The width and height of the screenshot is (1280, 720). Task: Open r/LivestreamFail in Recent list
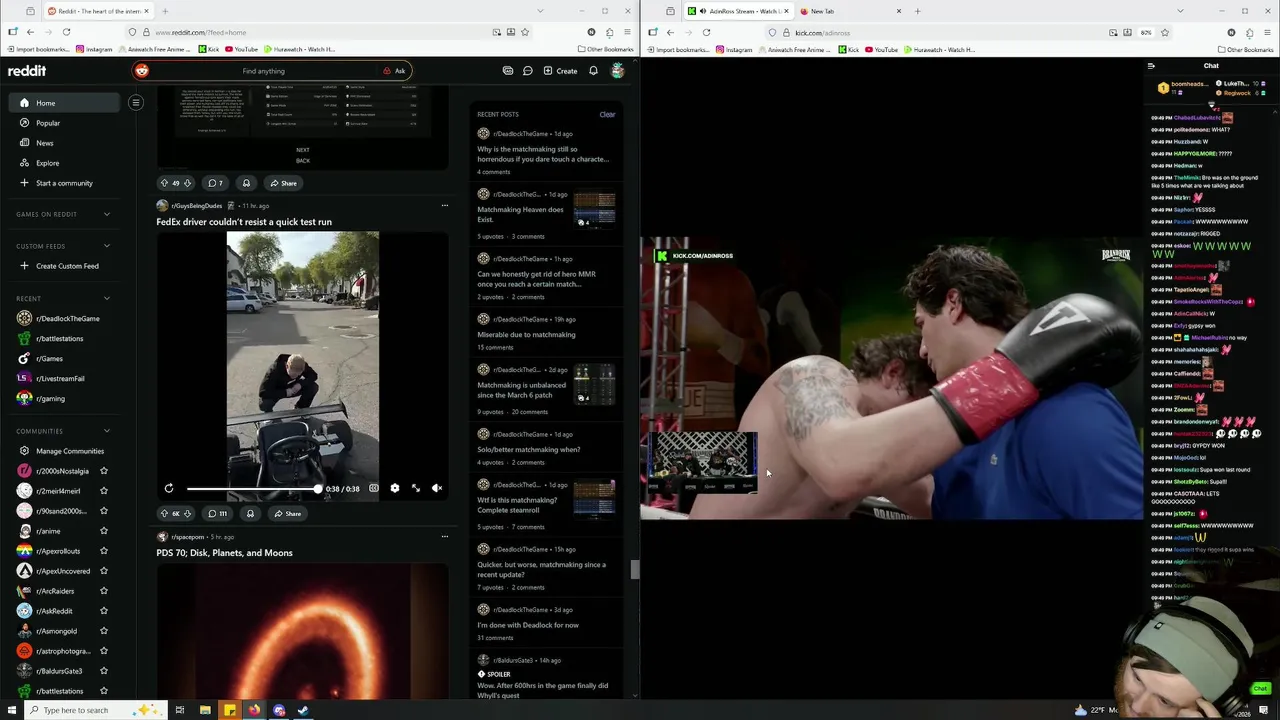click(64, 378)
